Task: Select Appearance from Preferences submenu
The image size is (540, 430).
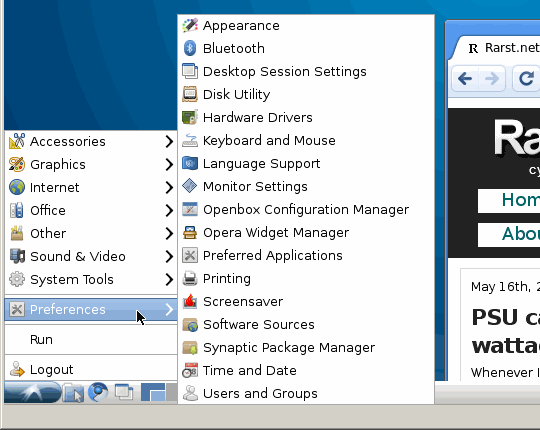Action: [306, 25]
